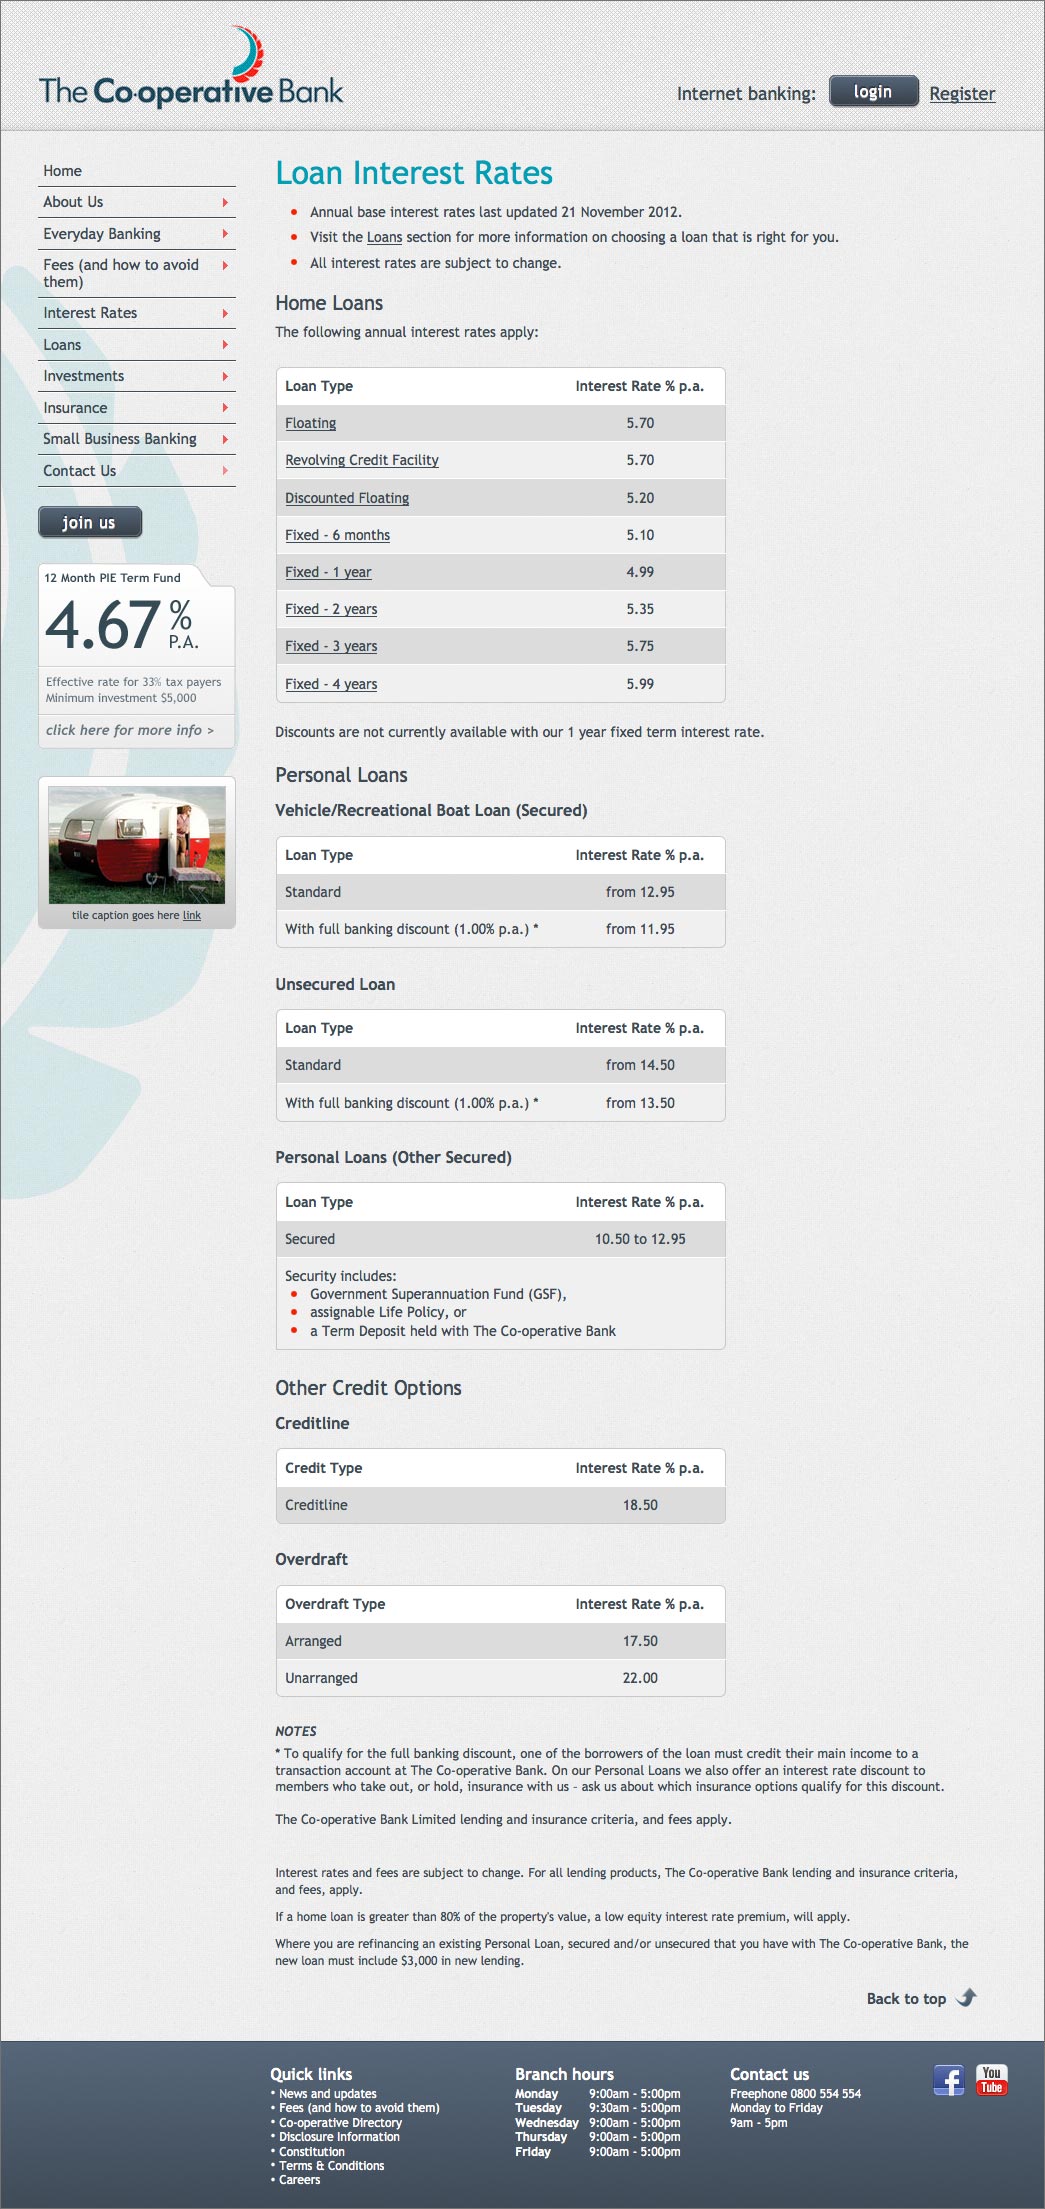
Task: Open Terms & Conditions quick link
Action: [x=332, y=2166]
